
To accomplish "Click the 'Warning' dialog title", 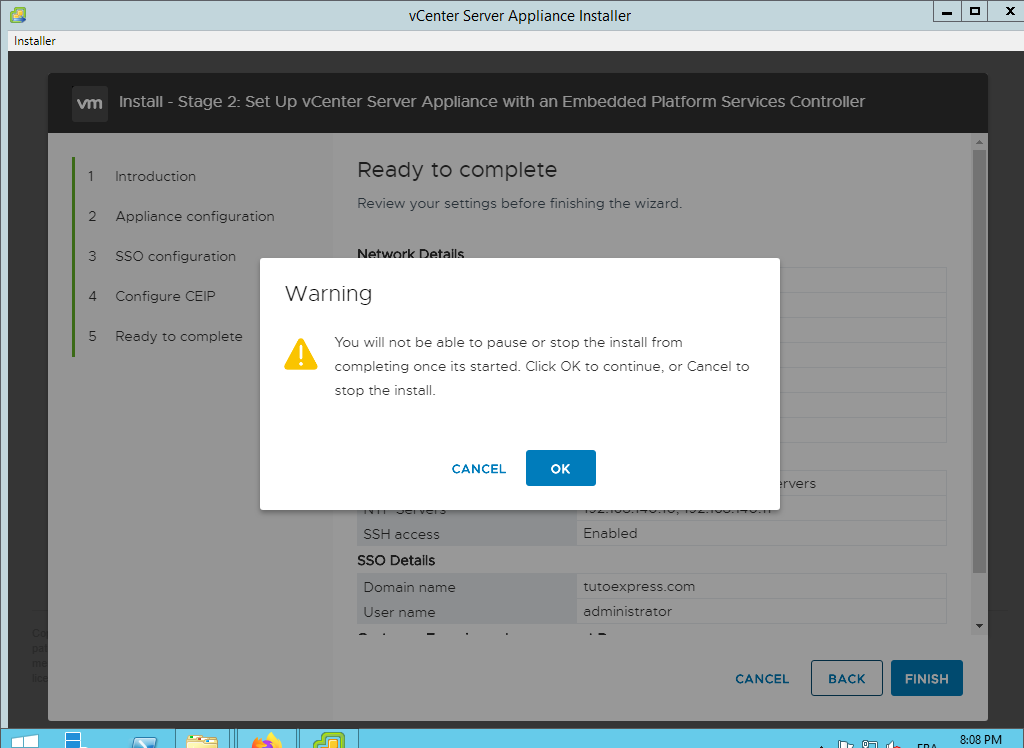I will 328,293.
